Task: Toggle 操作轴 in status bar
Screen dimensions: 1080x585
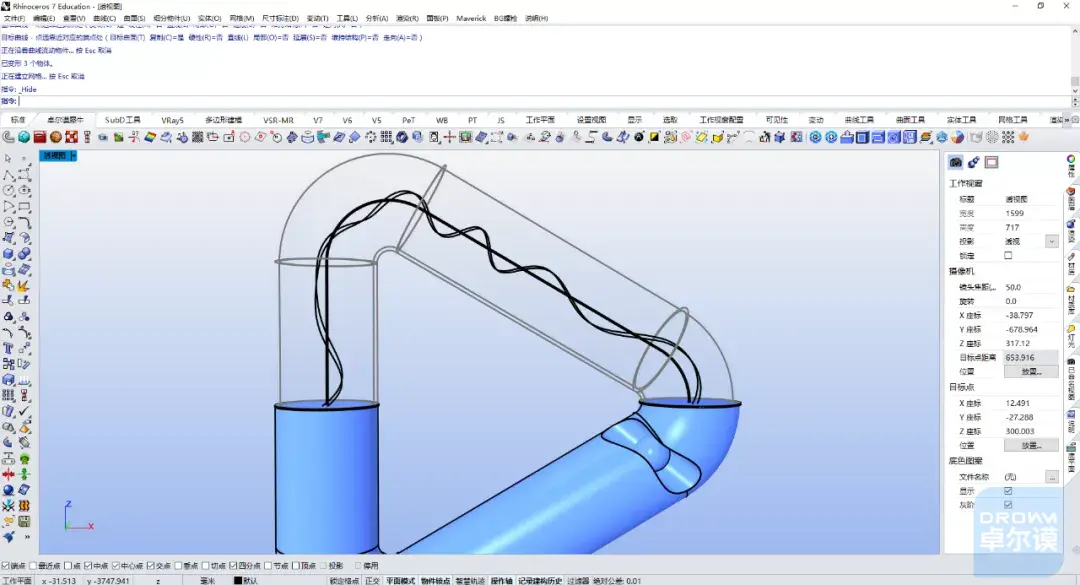Action: coord(501,581)
